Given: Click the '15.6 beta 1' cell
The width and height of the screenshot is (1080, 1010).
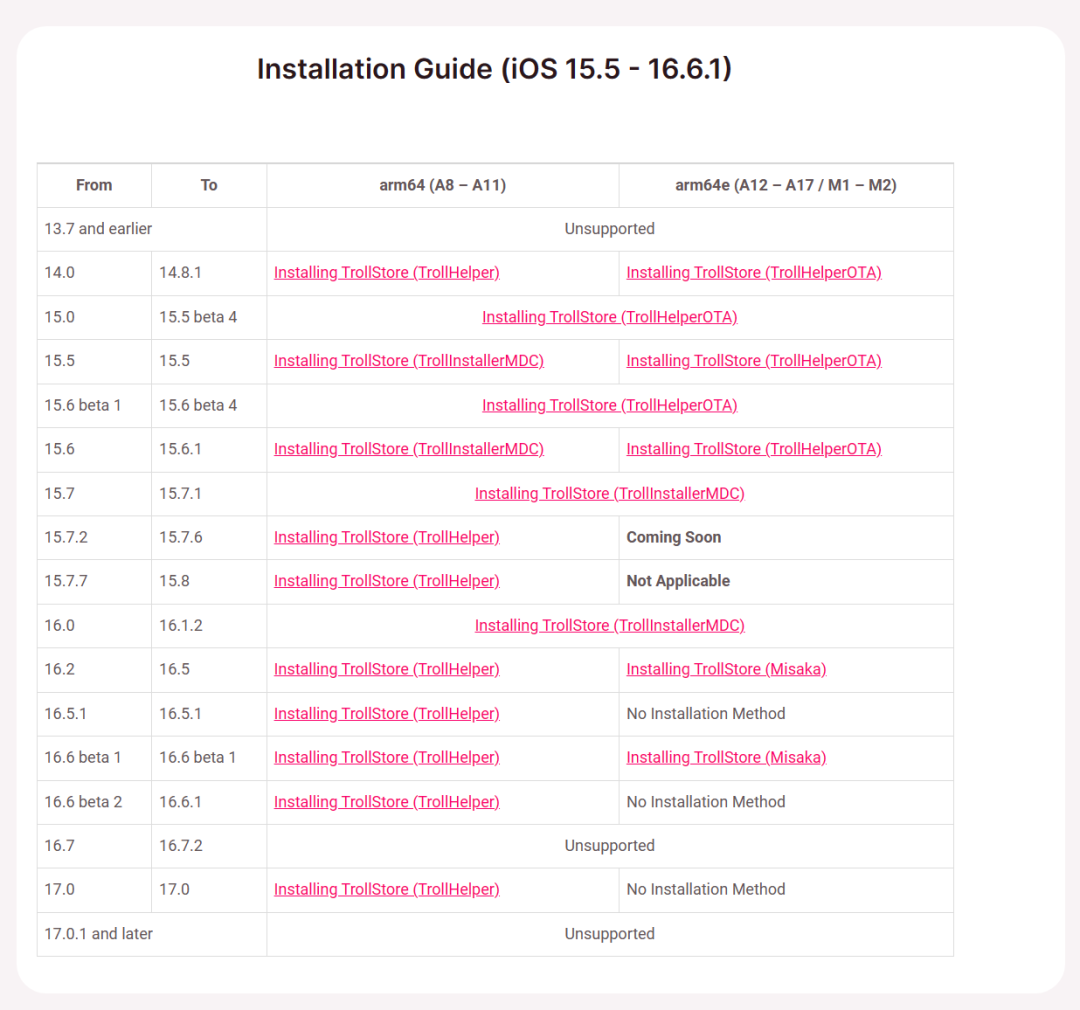Looking at the screenshot, I should [94, 405].
